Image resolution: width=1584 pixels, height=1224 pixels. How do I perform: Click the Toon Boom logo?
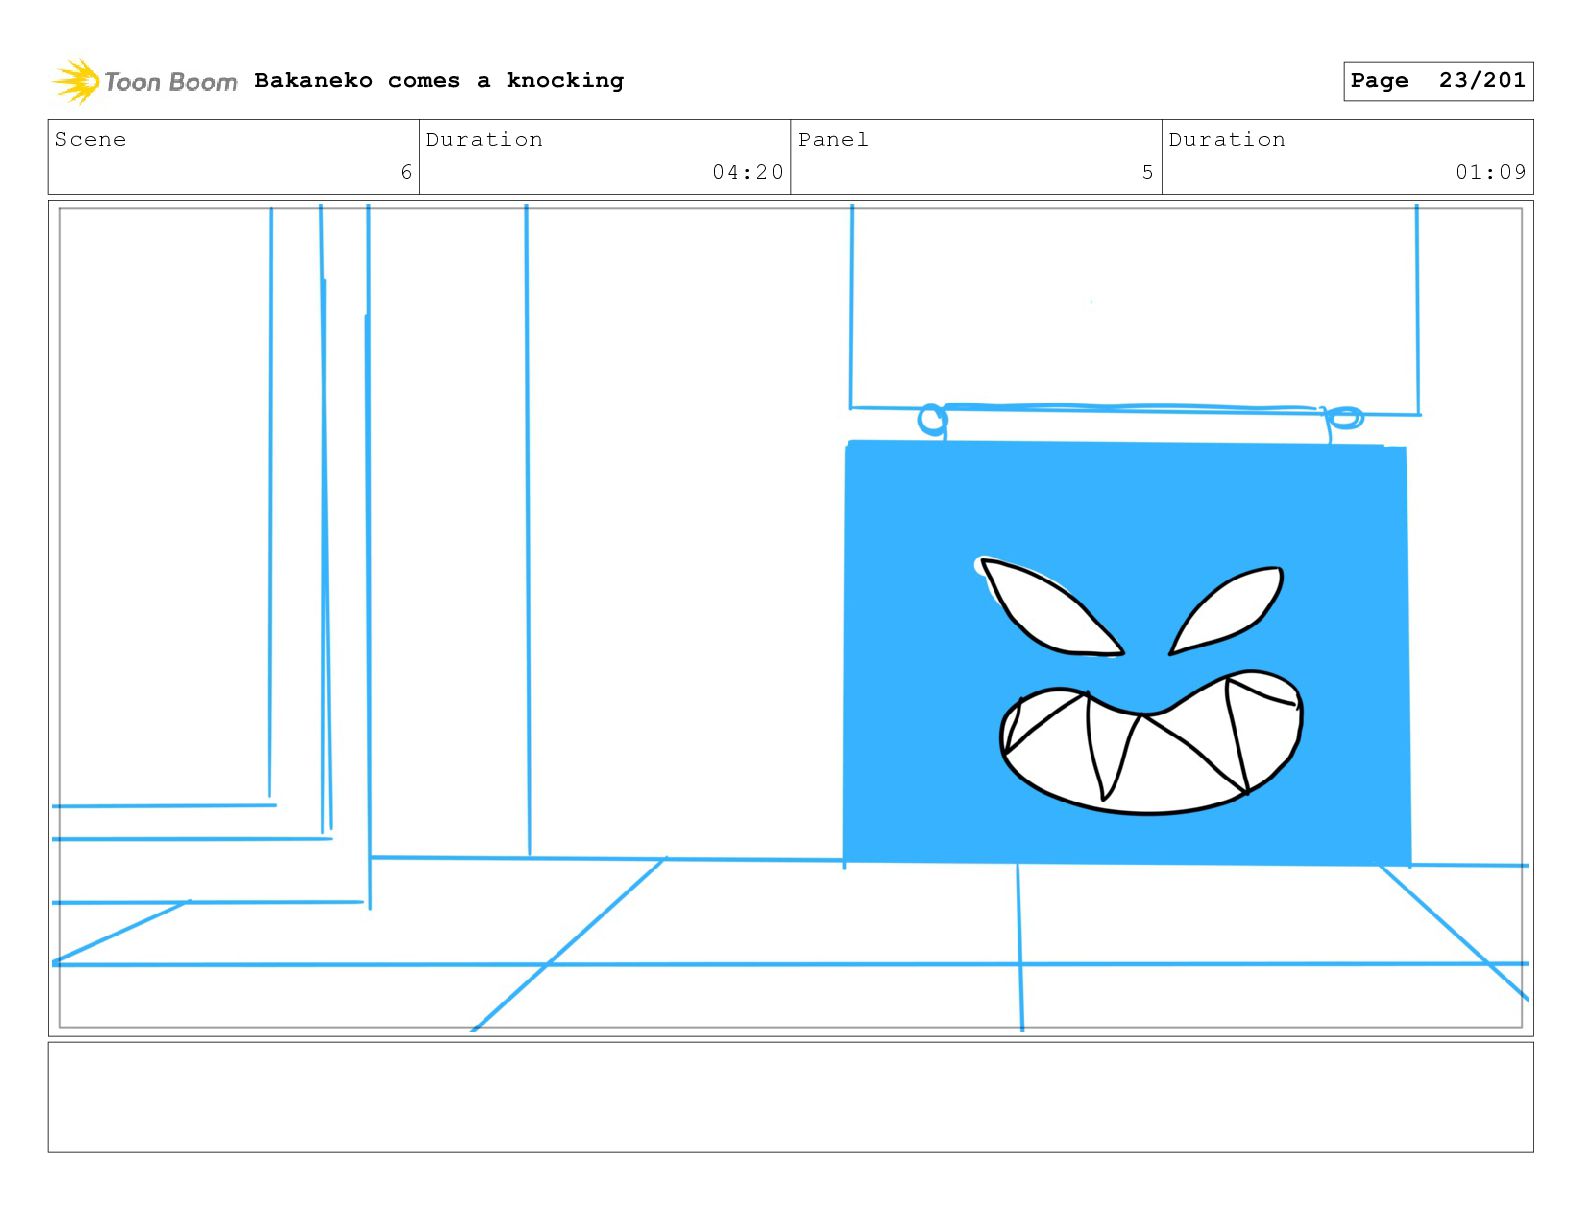[145, 81]
